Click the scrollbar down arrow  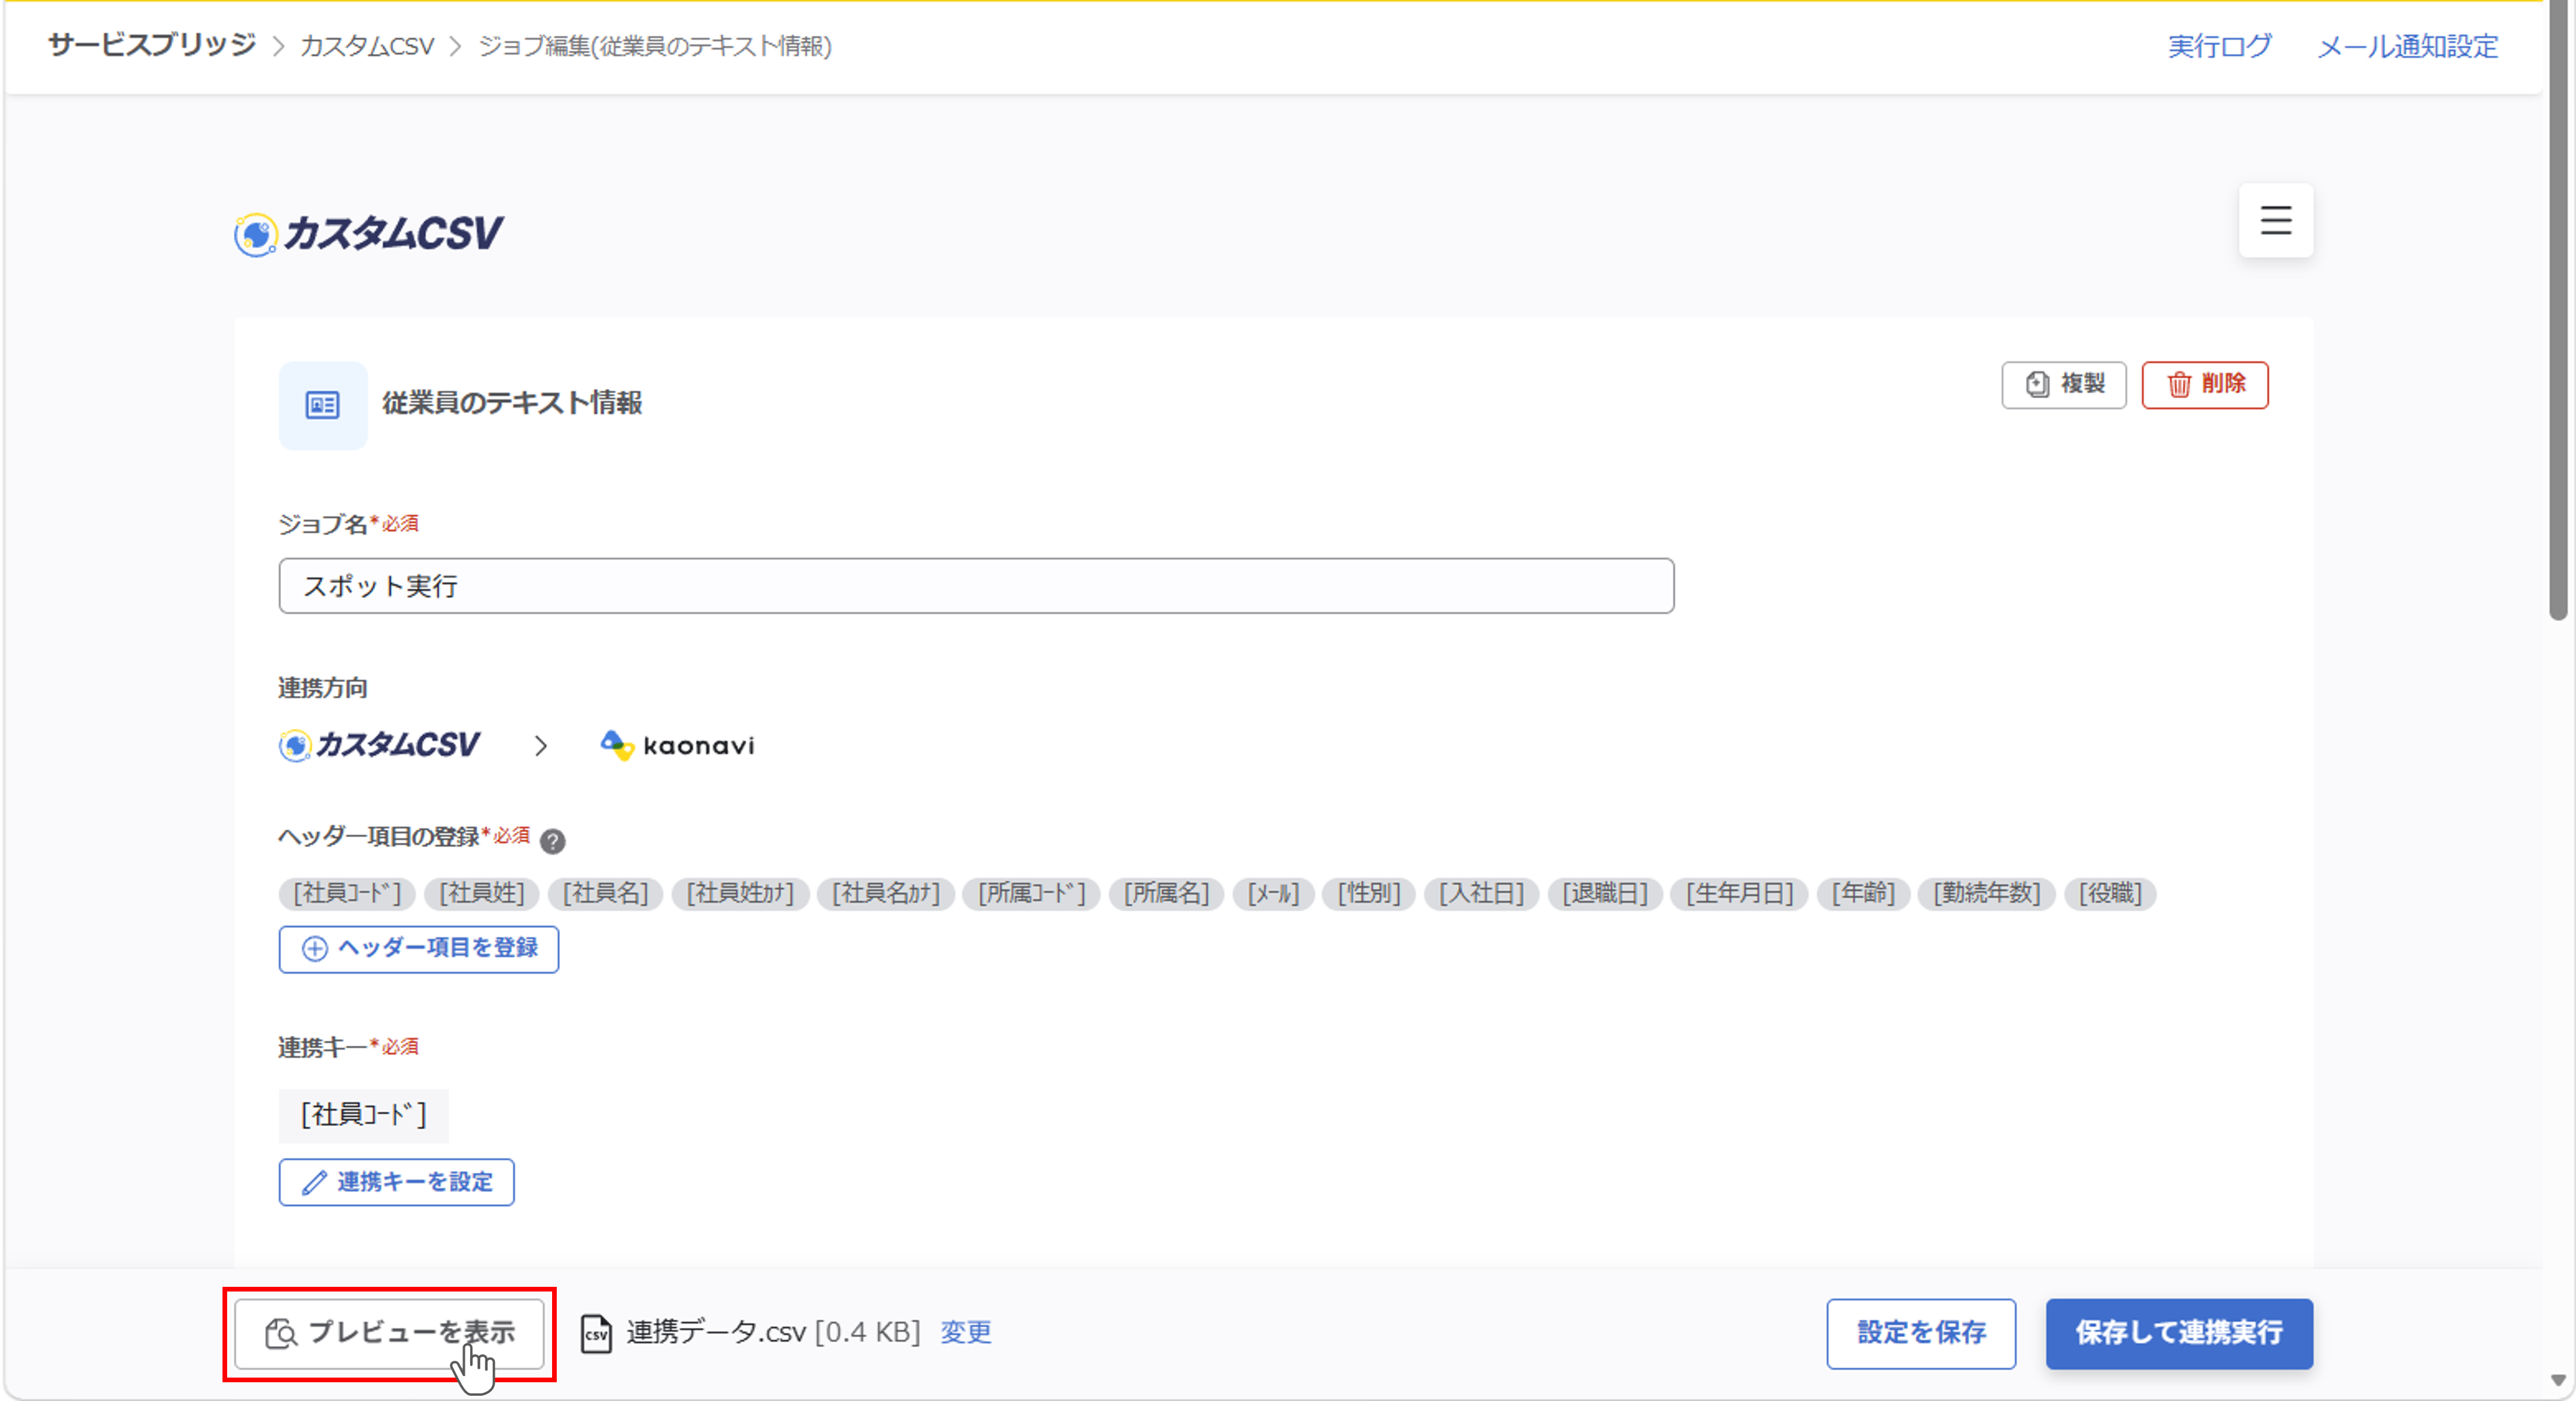pyautogui.click(x=2558, y=1380)
